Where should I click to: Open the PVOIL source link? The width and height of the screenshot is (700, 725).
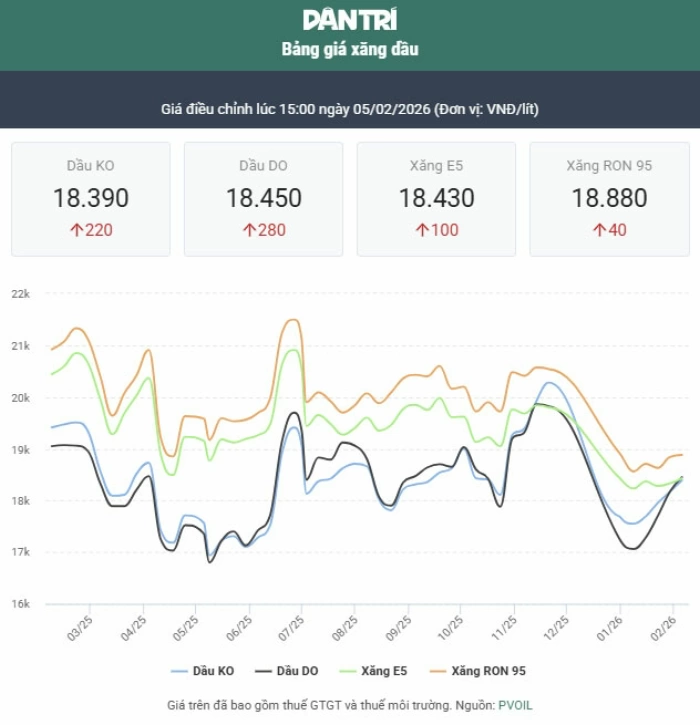pyautogui.click(x=517, y=705)
